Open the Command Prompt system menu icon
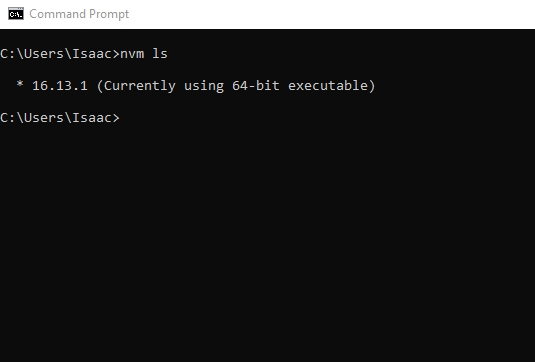The height and width of the screenshot is (362, 535). point(16,14)
